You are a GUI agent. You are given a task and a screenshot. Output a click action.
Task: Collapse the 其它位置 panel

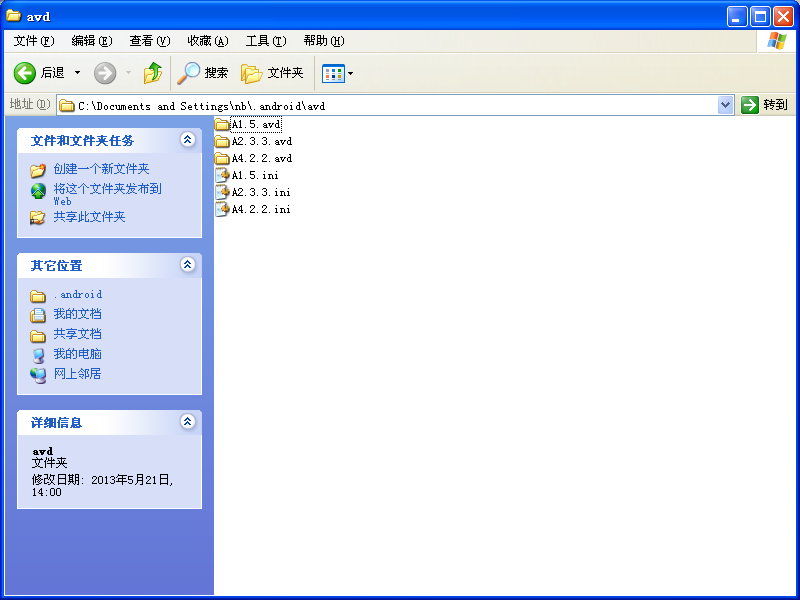[188, 265]
